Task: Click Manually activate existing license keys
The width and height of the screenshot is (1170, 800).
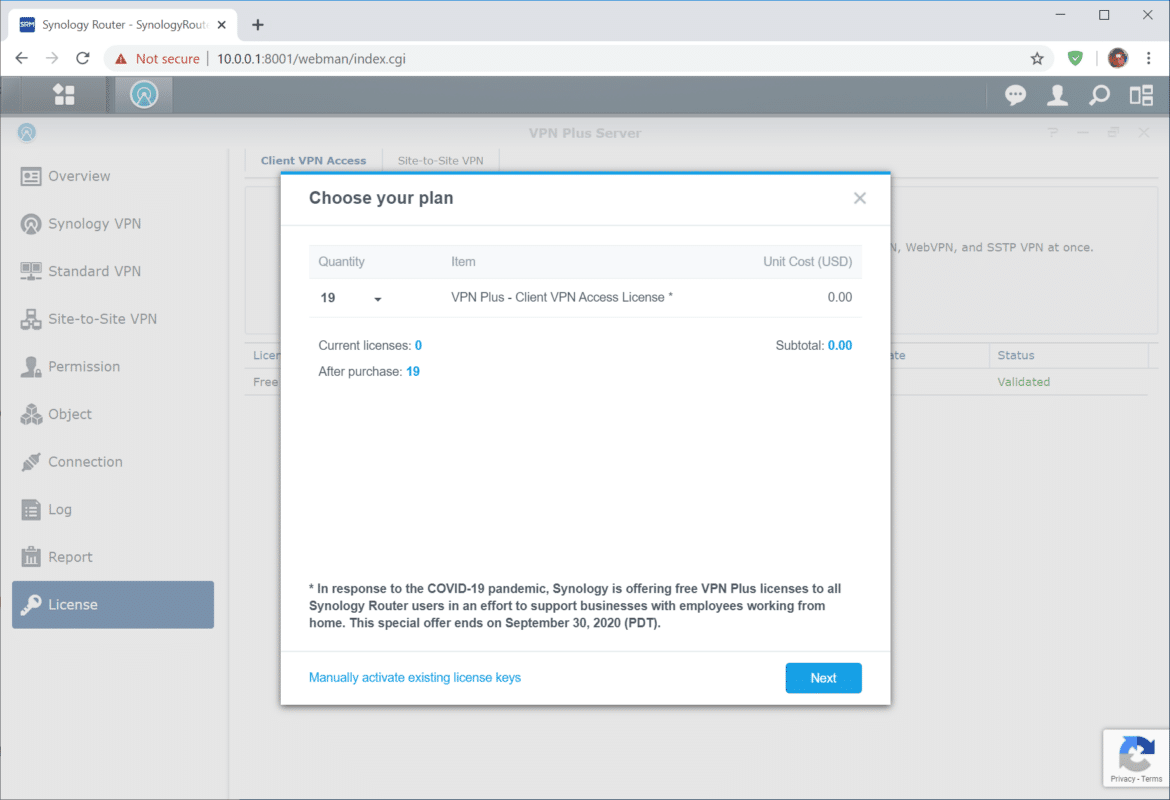Action: click(x=415, y=678)
